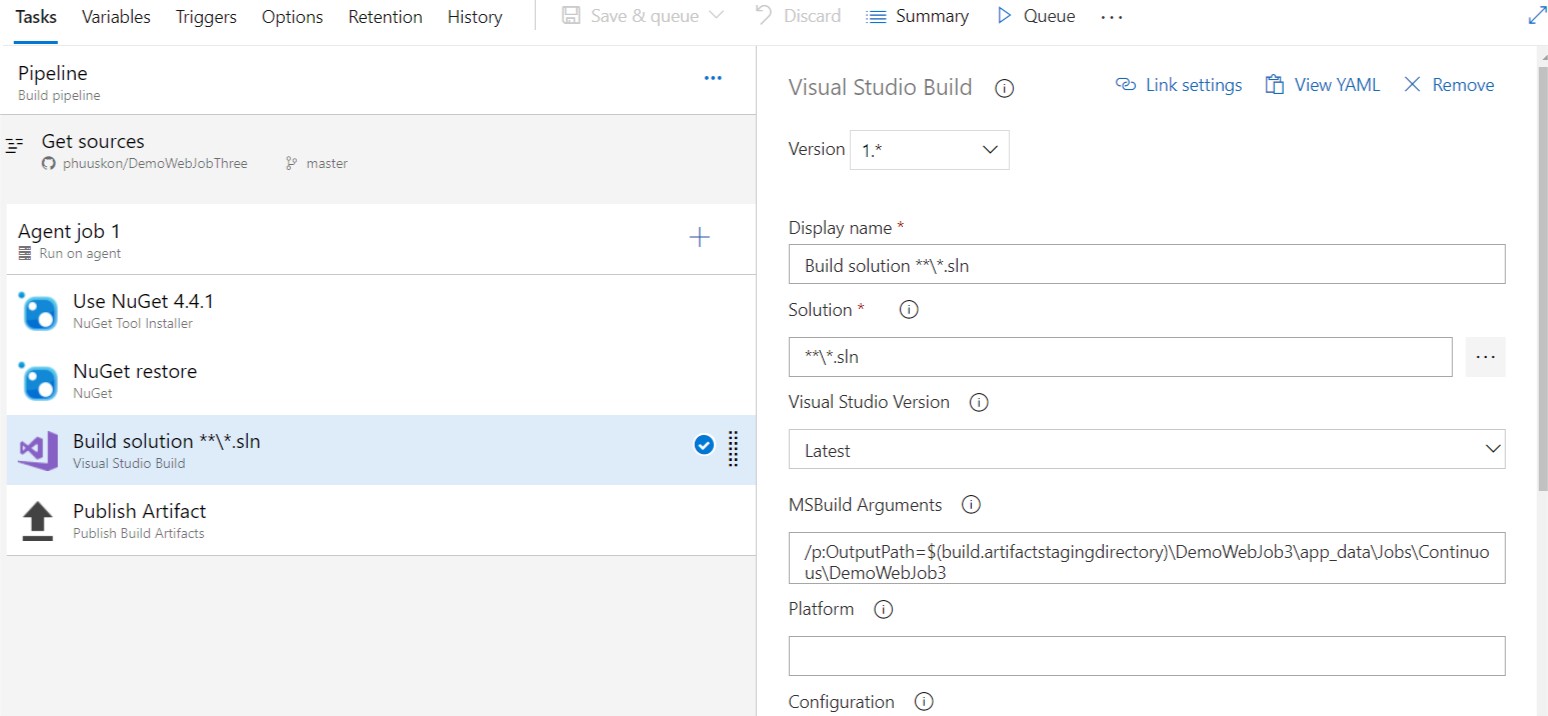Go to the Options tab
The width and height of the screenshot is (1548, 716).
[292, 17]
